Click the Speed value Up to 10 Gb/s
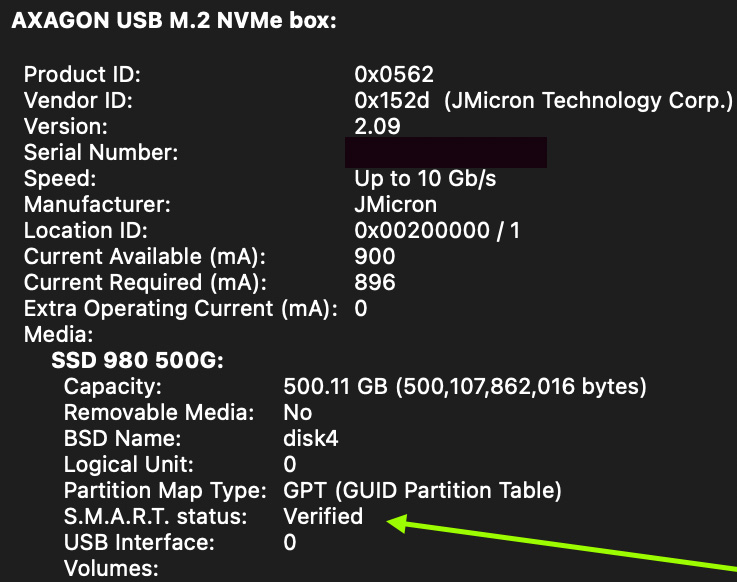Viewport: 737px width, 582px height. point(425,179)
